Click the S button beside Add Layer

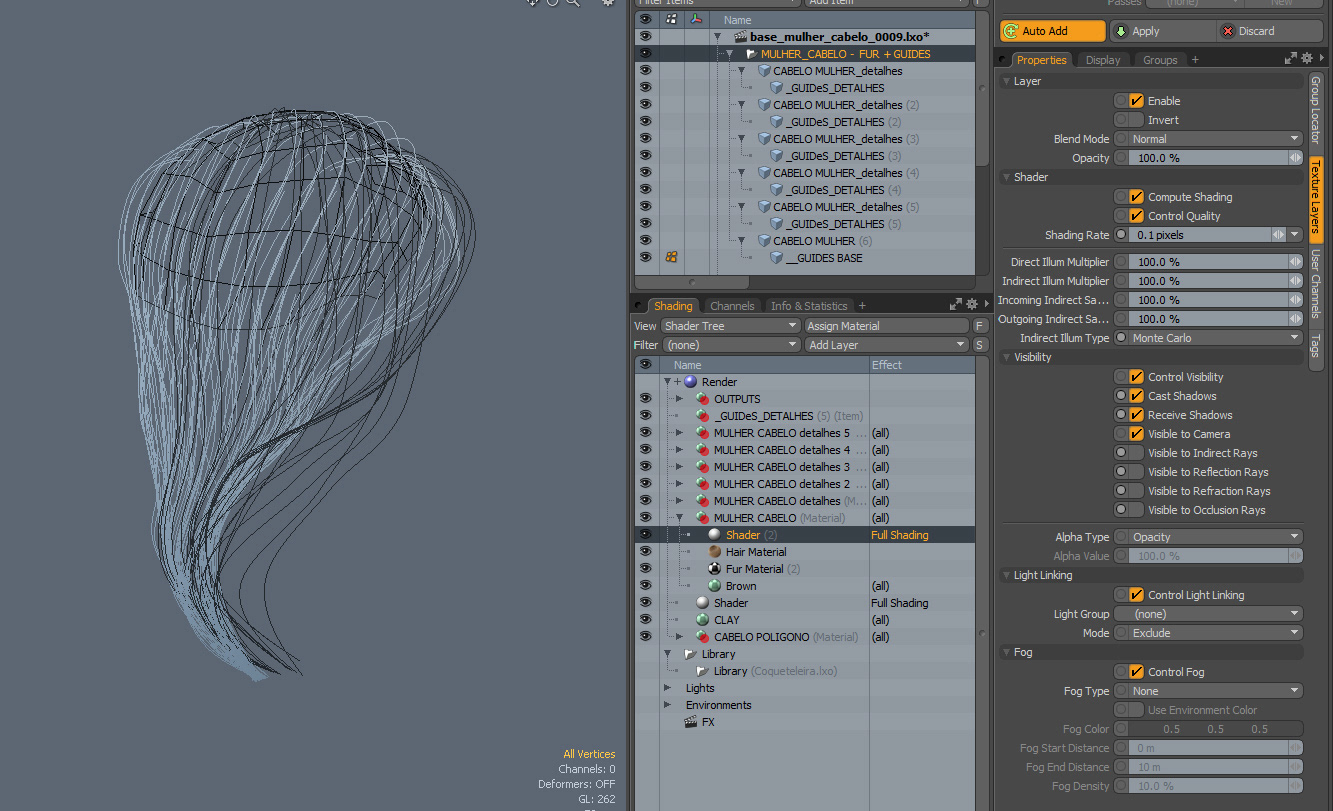980,345
